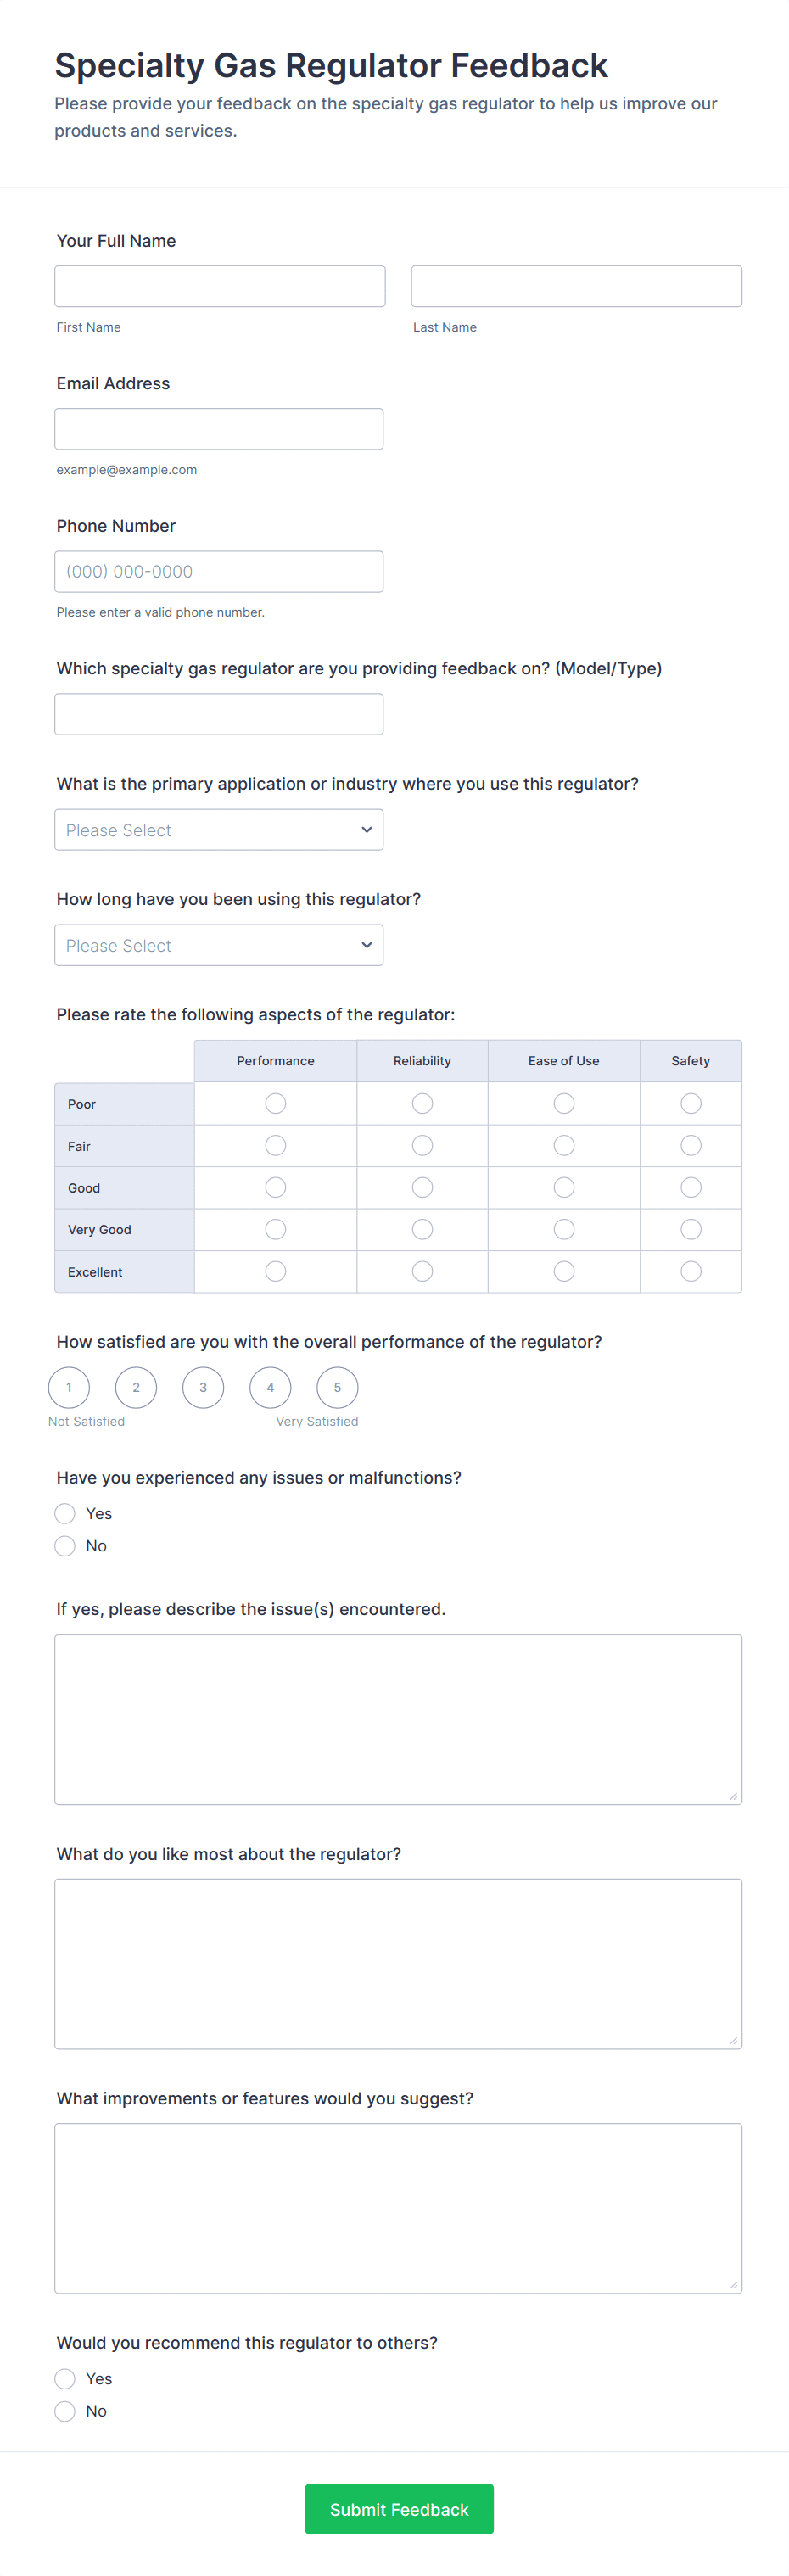This screenshot has width=789, height=2576.
Task: Click the issue description text area
Action: (x=398, y=1719)
